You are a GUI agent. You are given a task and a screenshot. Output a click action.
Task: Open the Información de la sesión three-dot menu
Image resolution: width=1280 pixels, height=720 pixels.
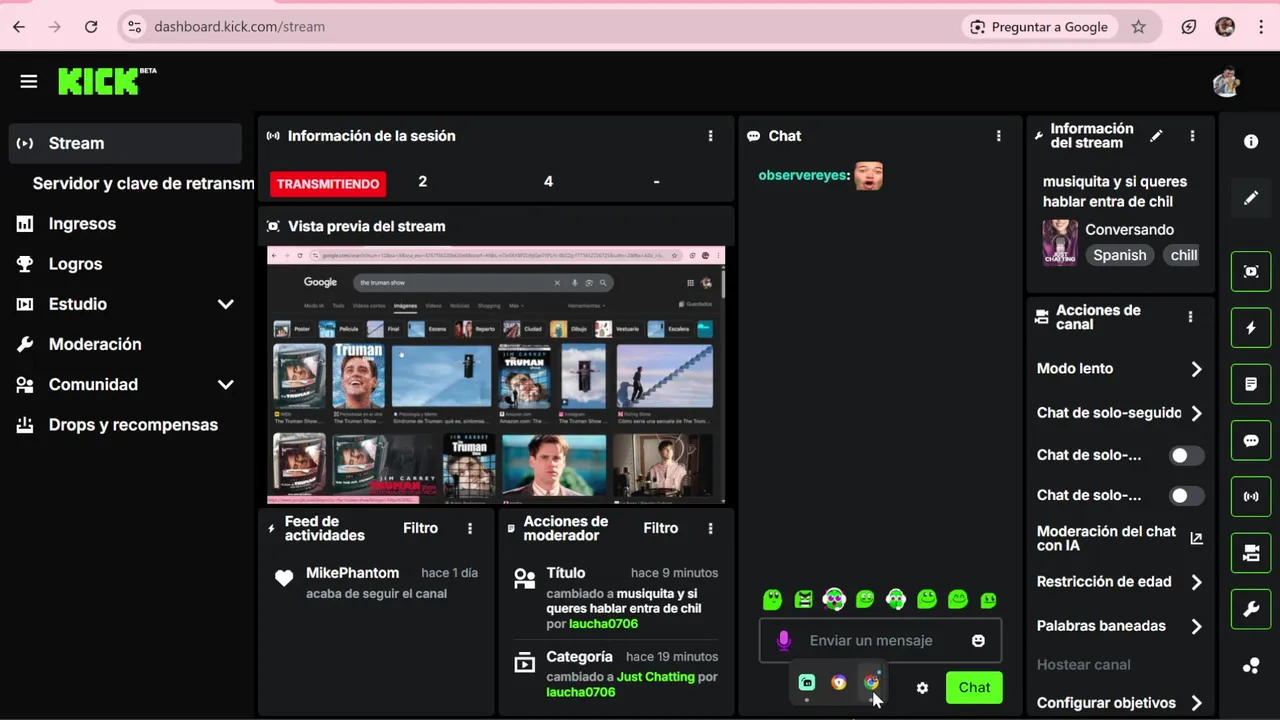click(x=711, y=136)
